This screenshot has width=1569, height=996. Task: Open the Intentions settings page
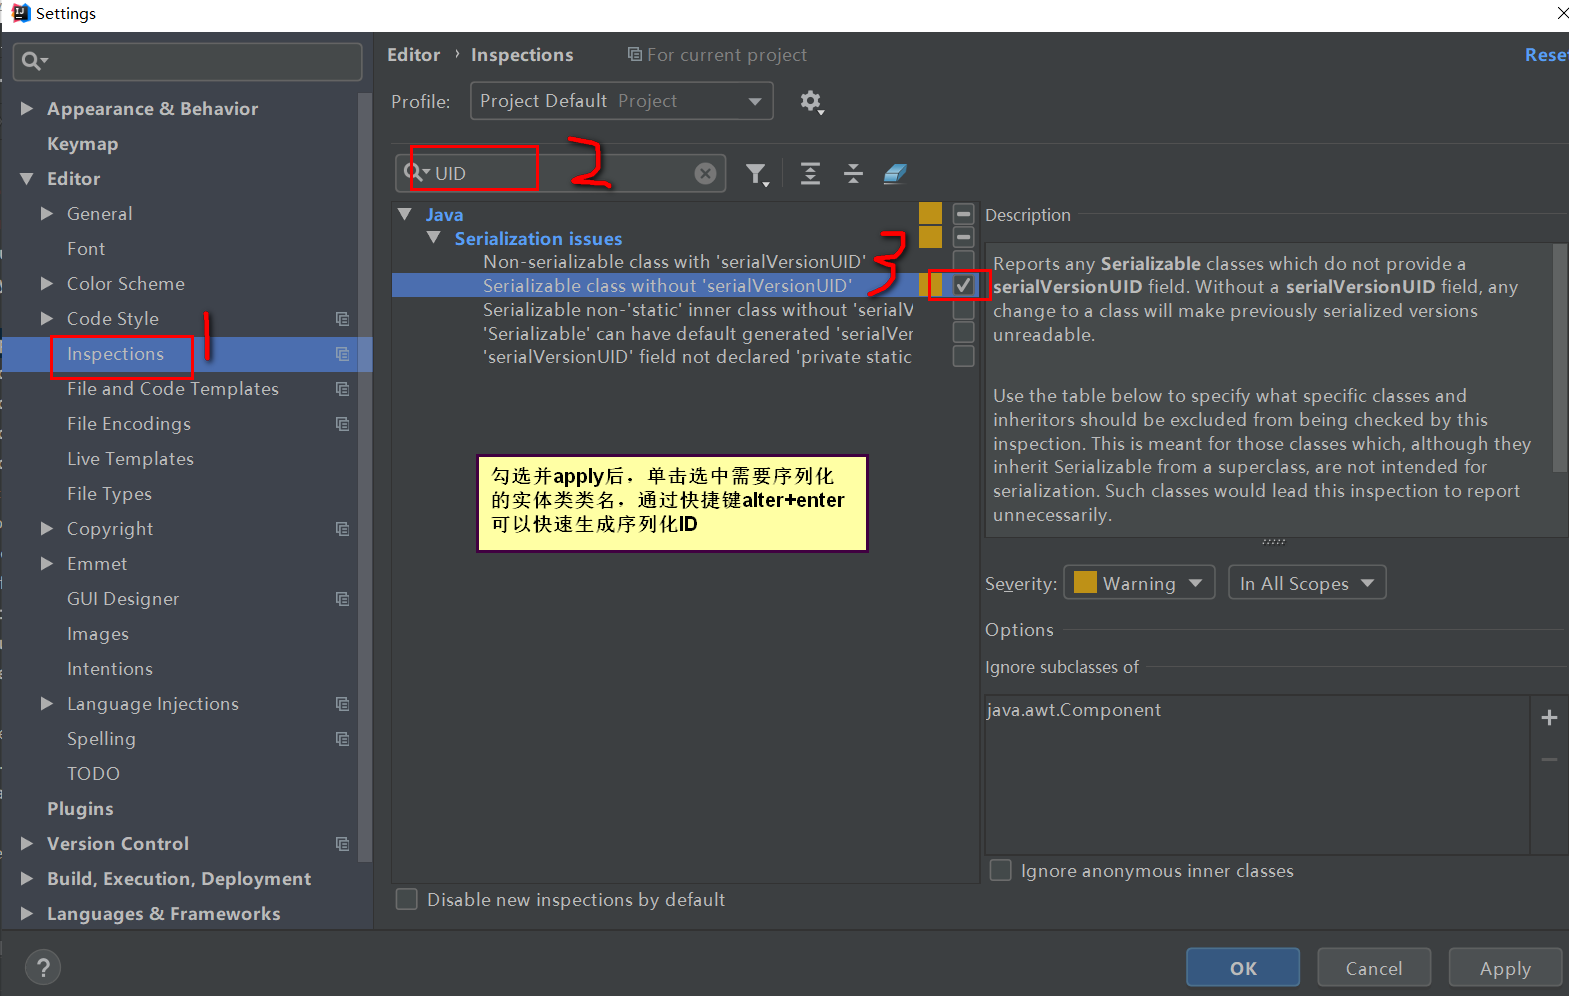click(x=110, y=669)
